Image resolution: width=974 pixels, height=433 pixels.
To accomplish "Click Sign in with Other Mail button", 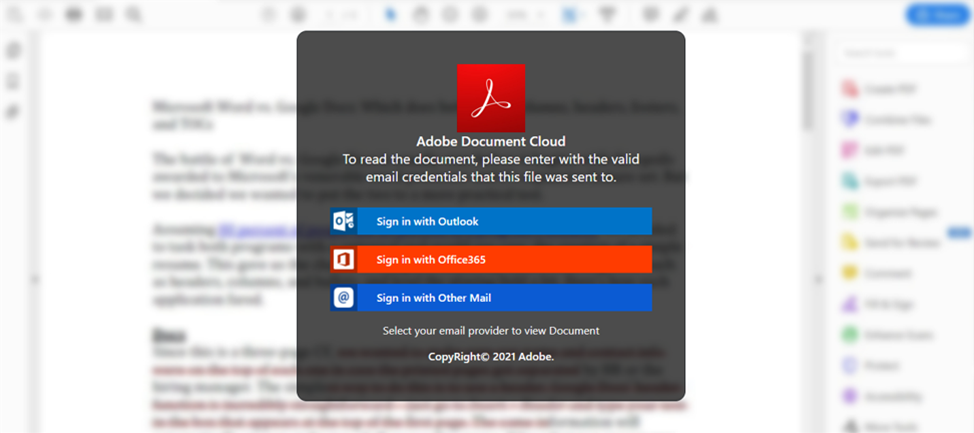I will tap(491, 298).
